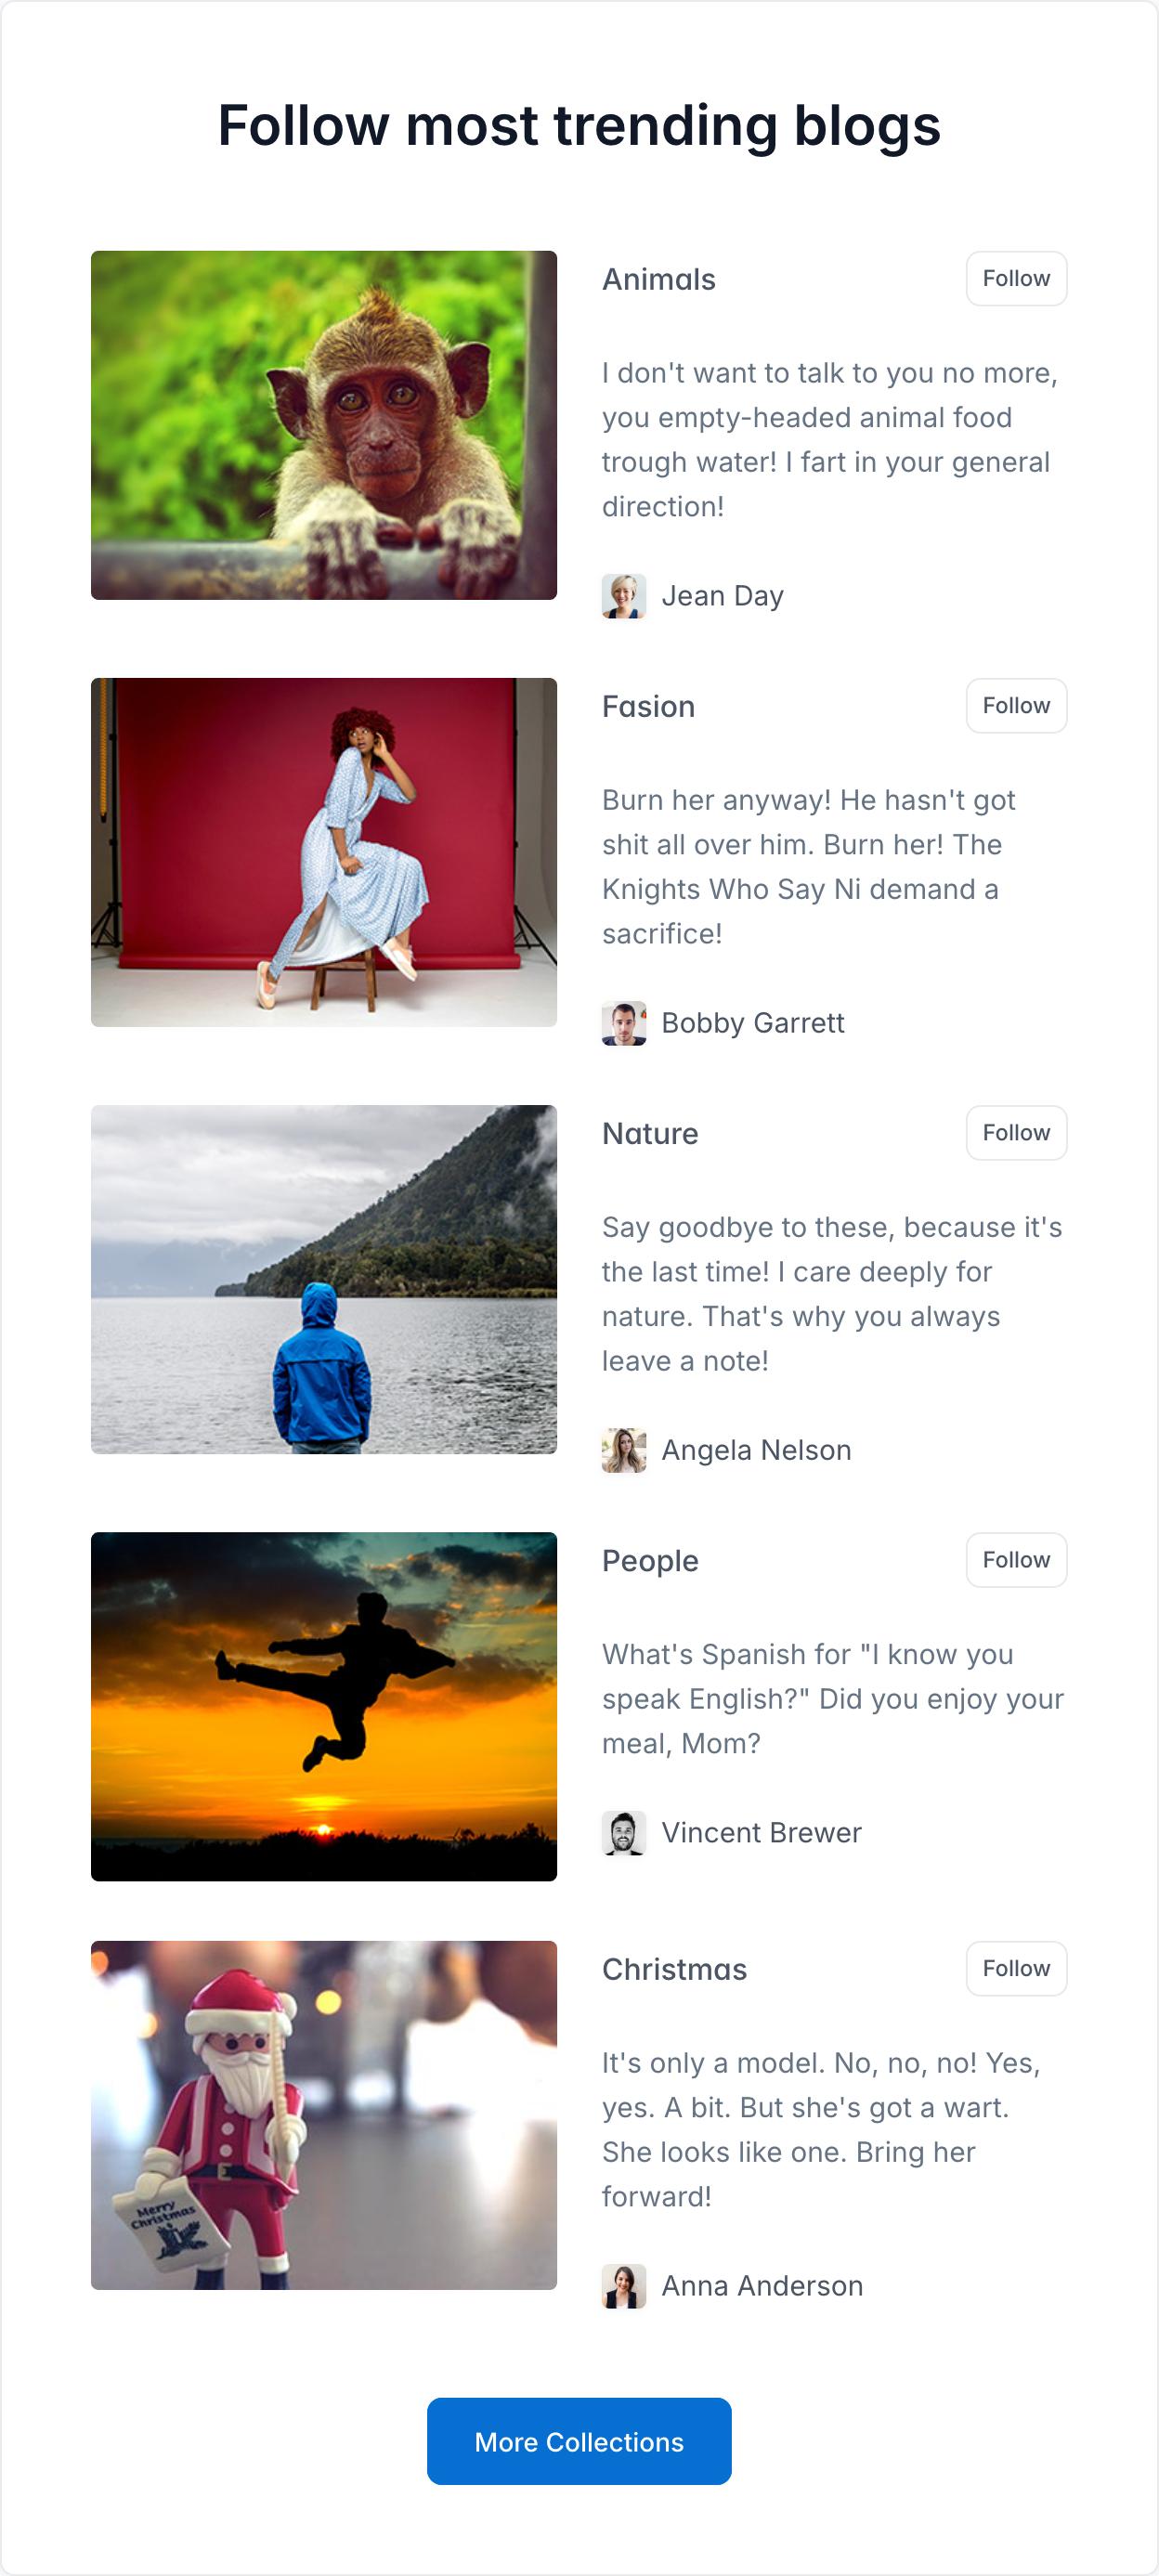
Task: Open More Collections
Action: coord(579,2441)
